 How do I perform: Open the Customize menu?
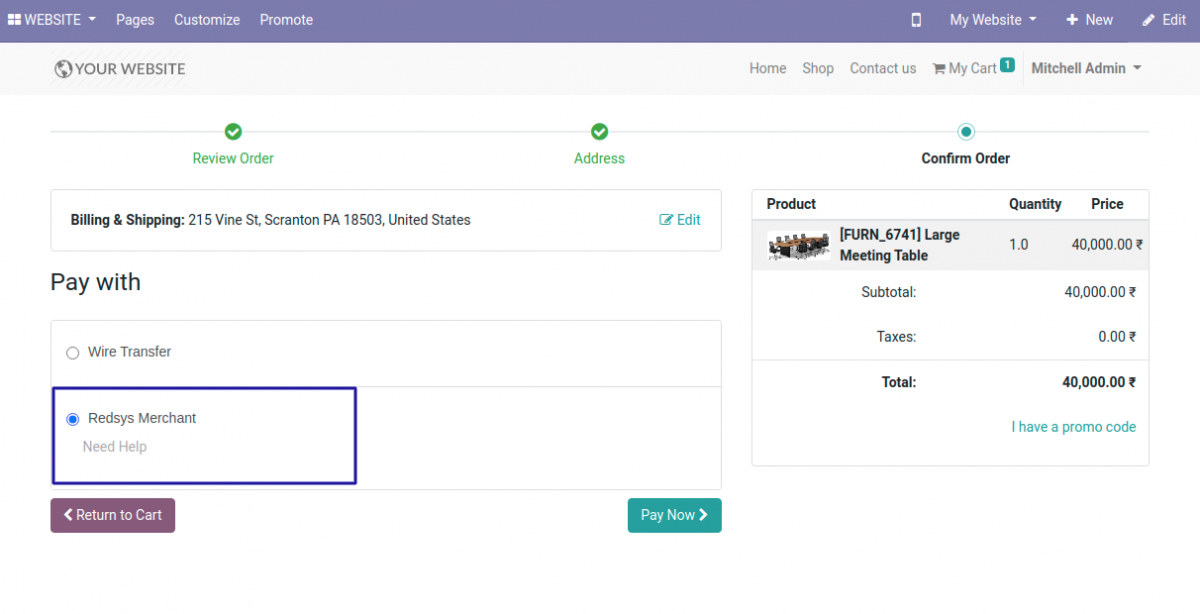[207, 19]
